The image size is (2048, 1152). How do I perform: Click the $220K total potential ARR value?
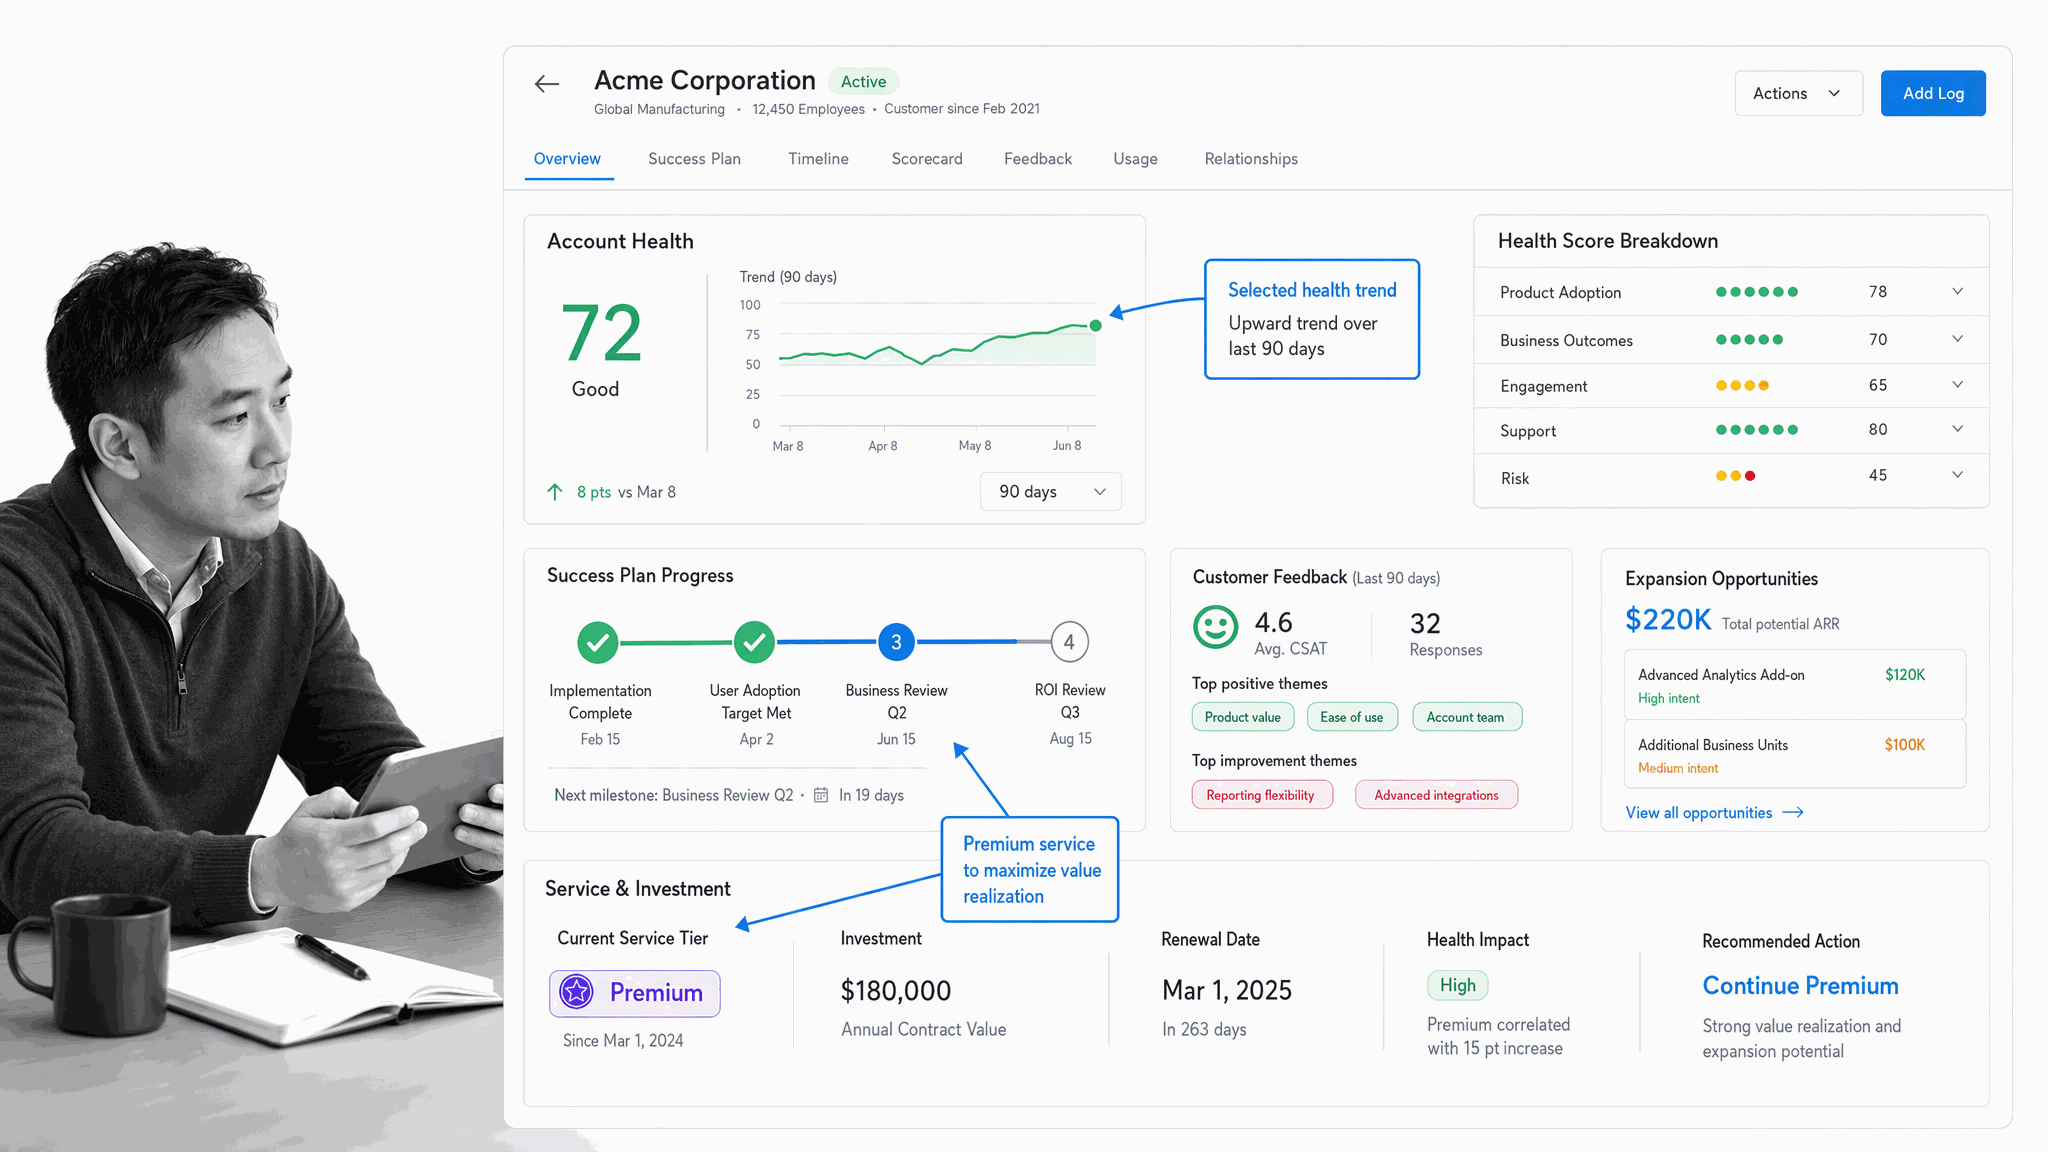(x=1668, y=620)
